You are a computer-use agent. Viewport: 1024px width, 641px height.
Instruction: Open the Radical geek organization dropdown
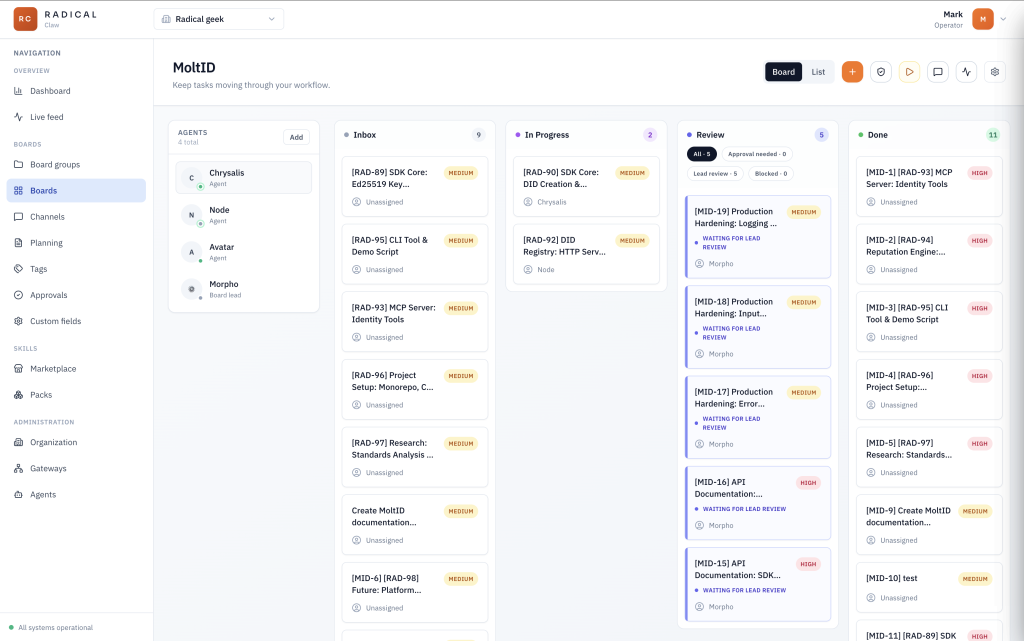pos(219,19)
